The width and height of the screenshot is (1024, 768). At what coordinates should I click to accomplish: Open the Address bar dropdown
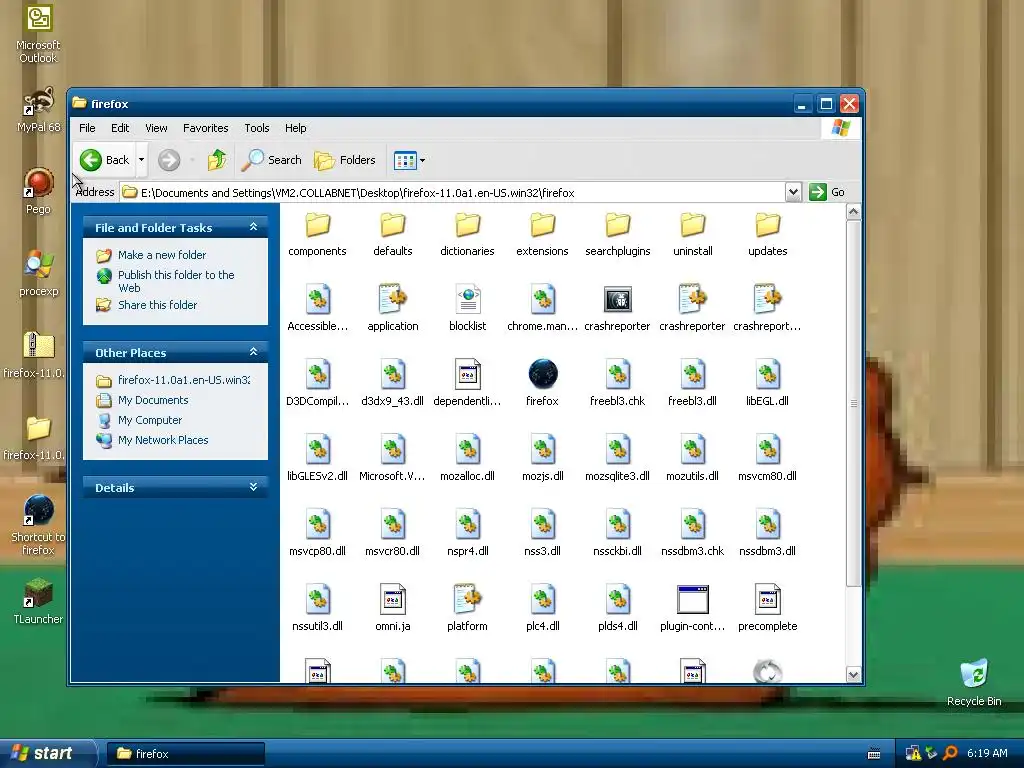(793, 193)
